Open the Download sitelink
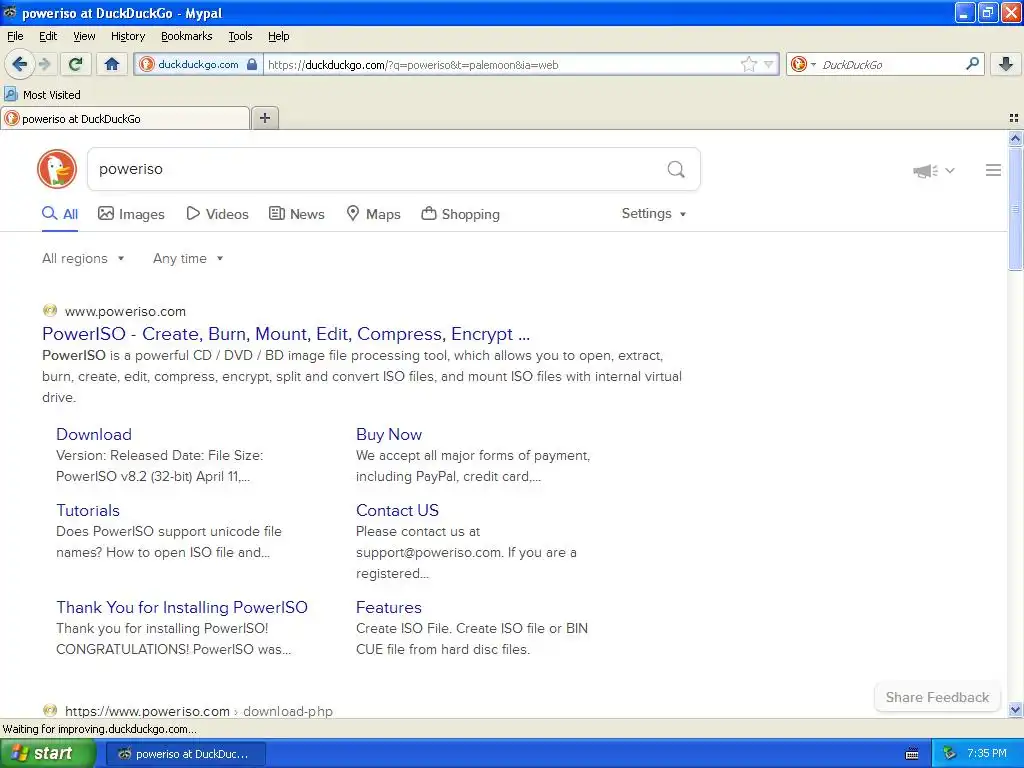 (94, 434)
